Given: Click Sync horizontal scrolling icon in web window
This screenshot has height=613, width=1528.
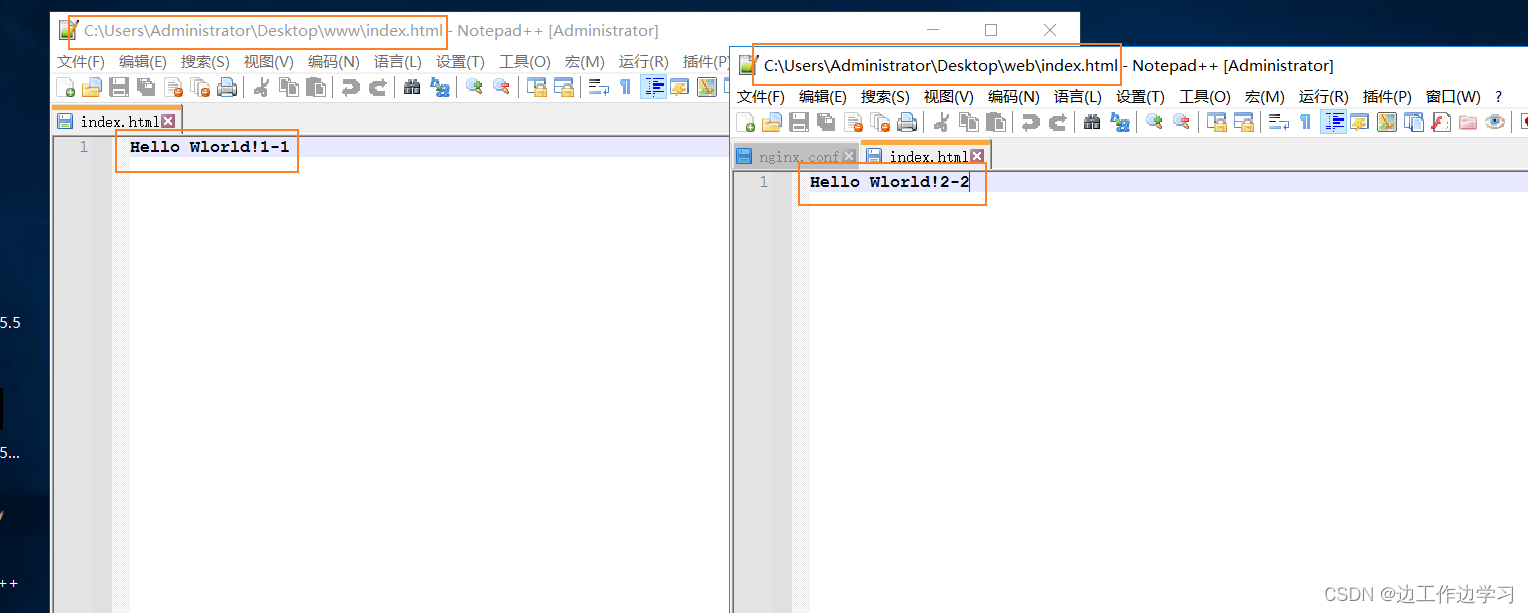Looking at the screenshot, I should coord(1243,122).
